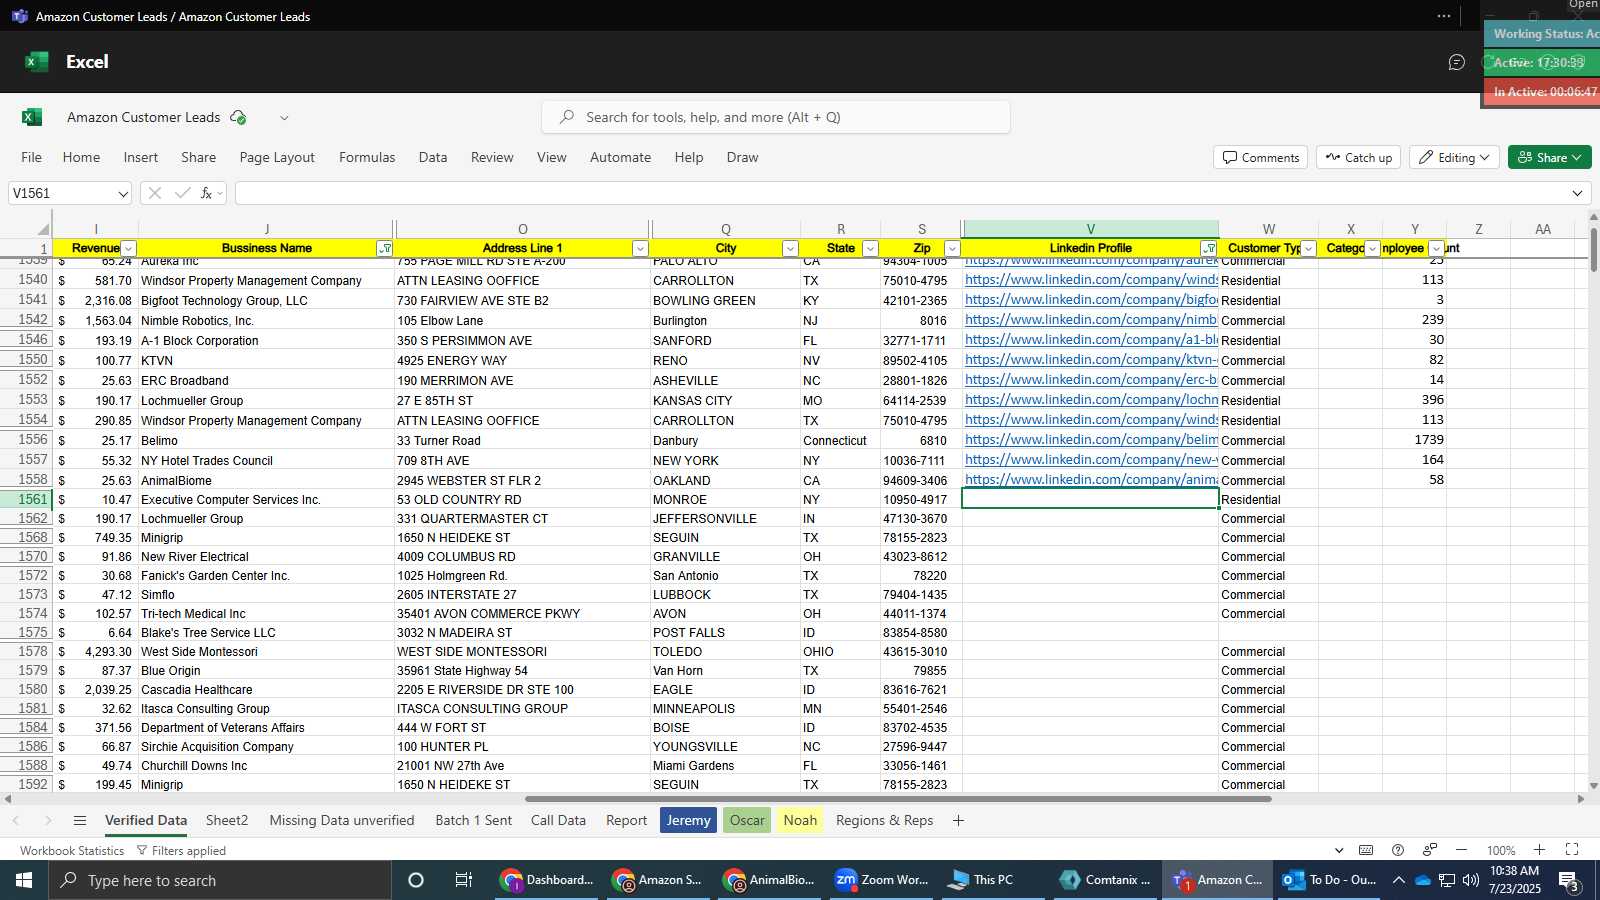Open Task View on the taskbar
Viewport: 1600px width, 900px height.
point(464,880)
